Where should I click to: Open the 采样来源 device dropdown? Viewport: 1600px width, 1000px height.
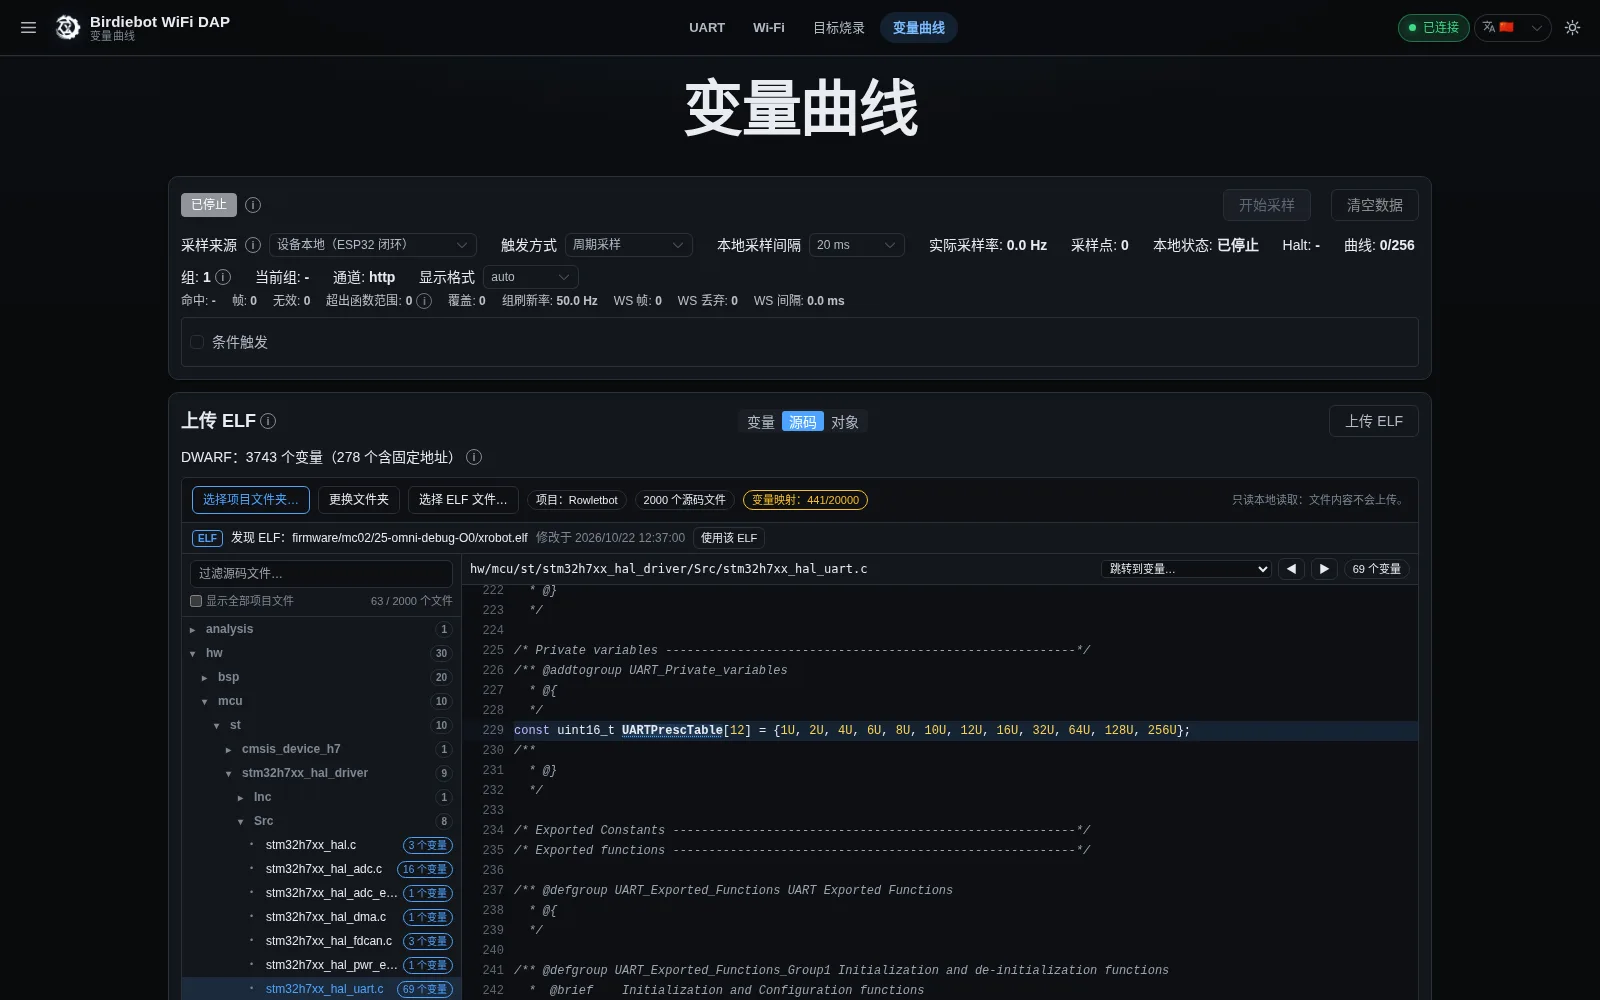click(373, 245)
